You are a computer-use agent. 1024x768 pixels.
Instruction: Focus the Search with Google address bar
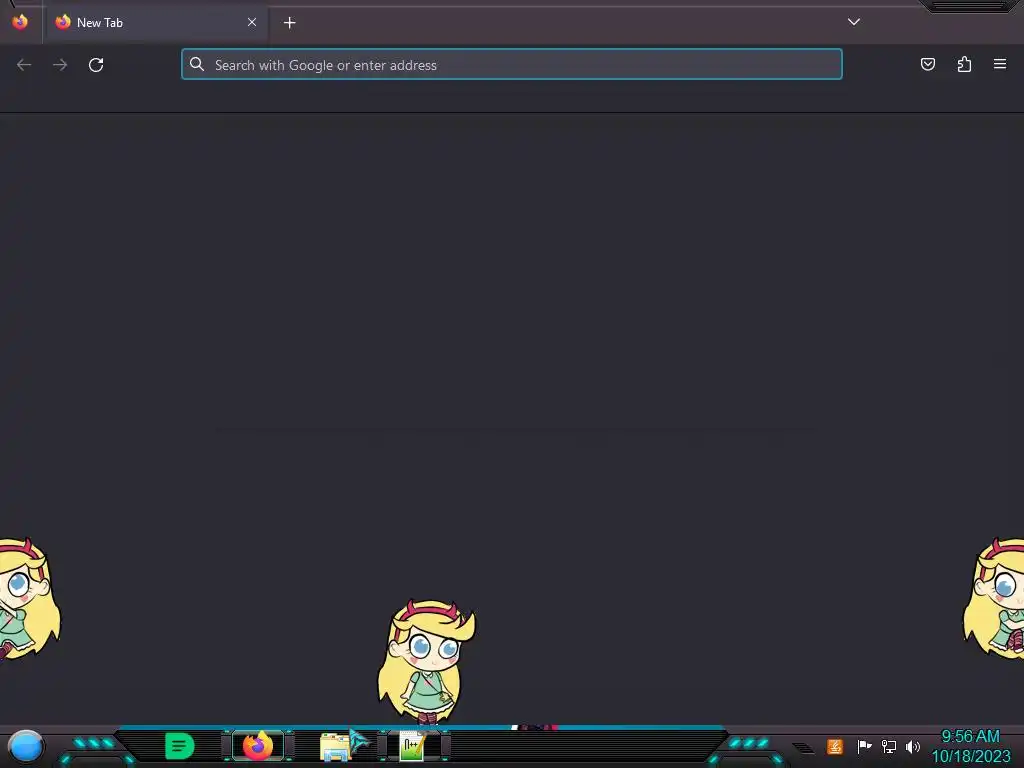[511, 65]
